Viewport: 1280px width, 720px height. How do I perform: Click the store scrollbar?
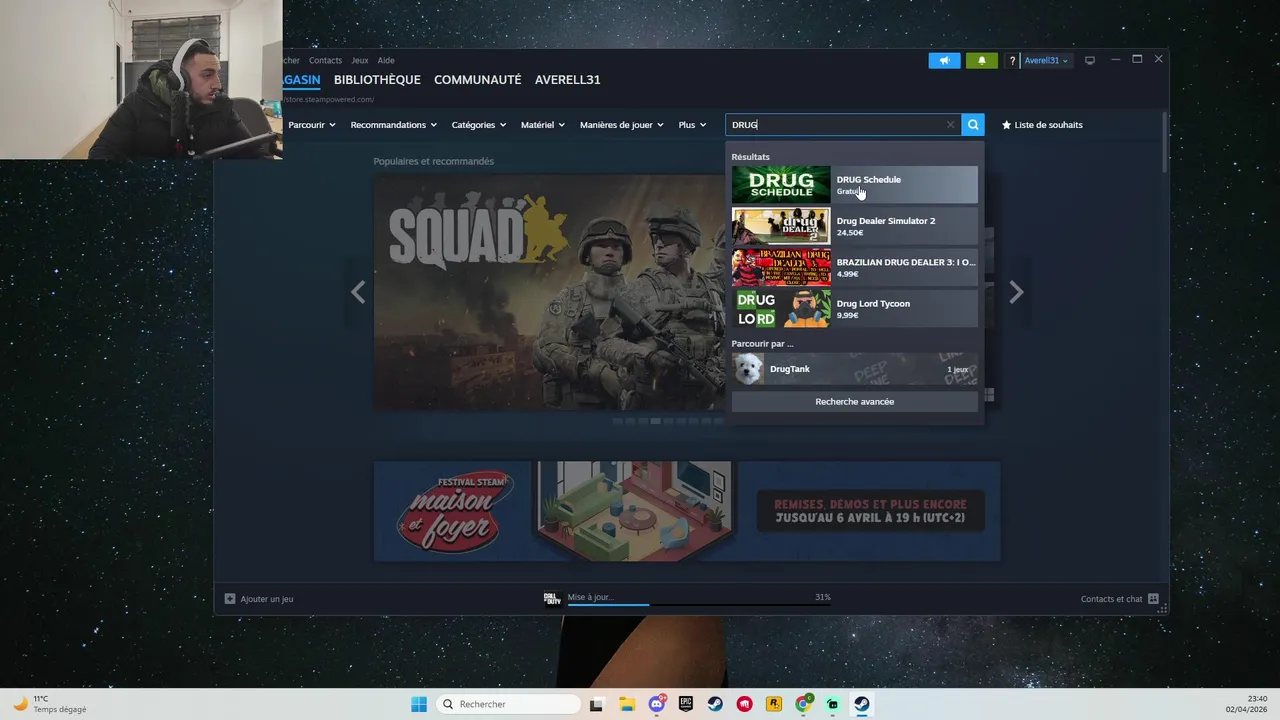tap(1163, 142)
